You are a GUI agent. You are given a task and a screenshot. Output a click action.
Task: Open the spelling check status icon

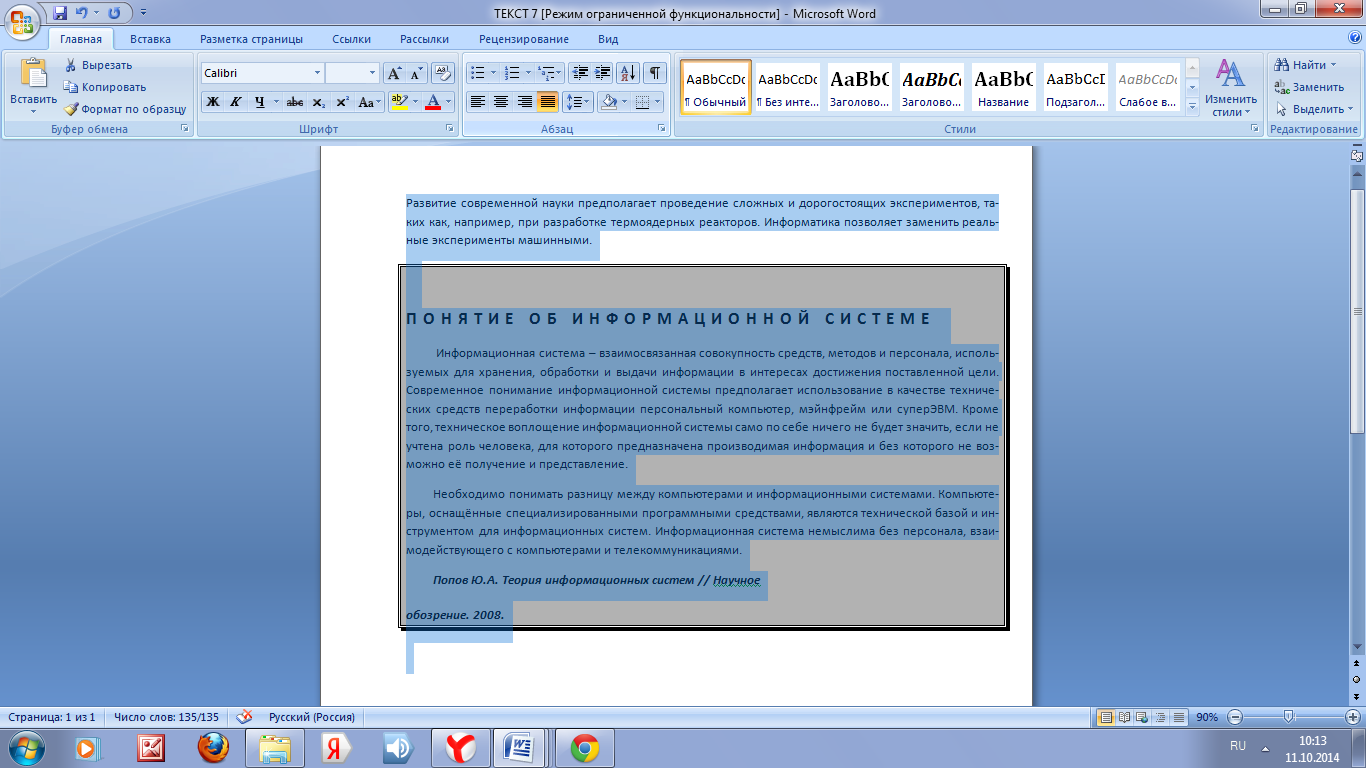[x=243, y=717]
